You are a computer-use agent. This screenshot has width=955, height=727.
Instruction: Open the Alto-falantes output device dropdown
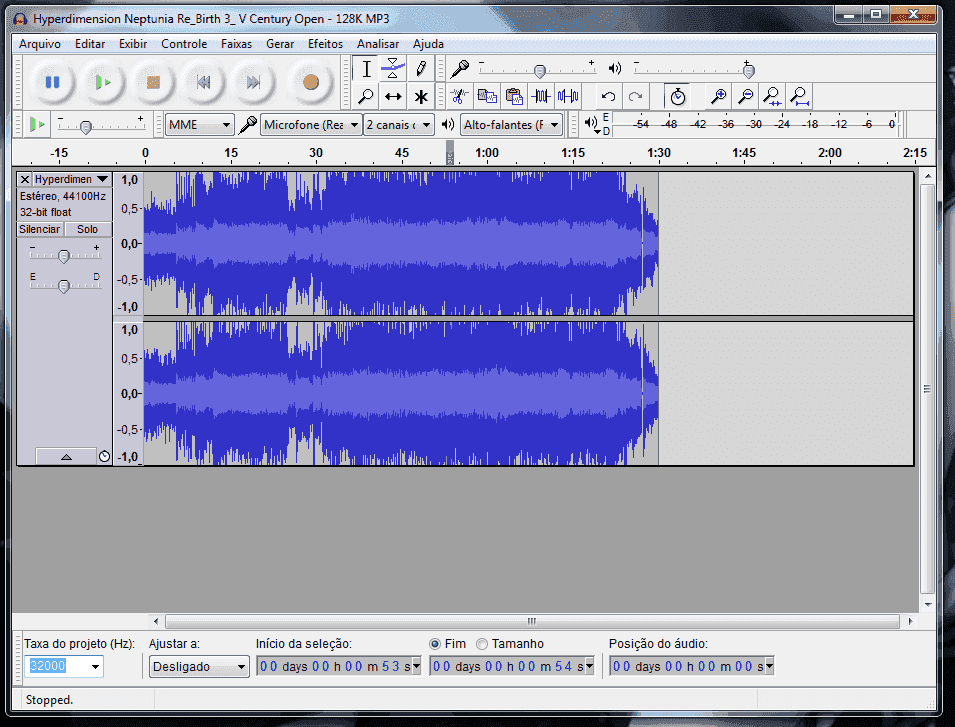511,125
